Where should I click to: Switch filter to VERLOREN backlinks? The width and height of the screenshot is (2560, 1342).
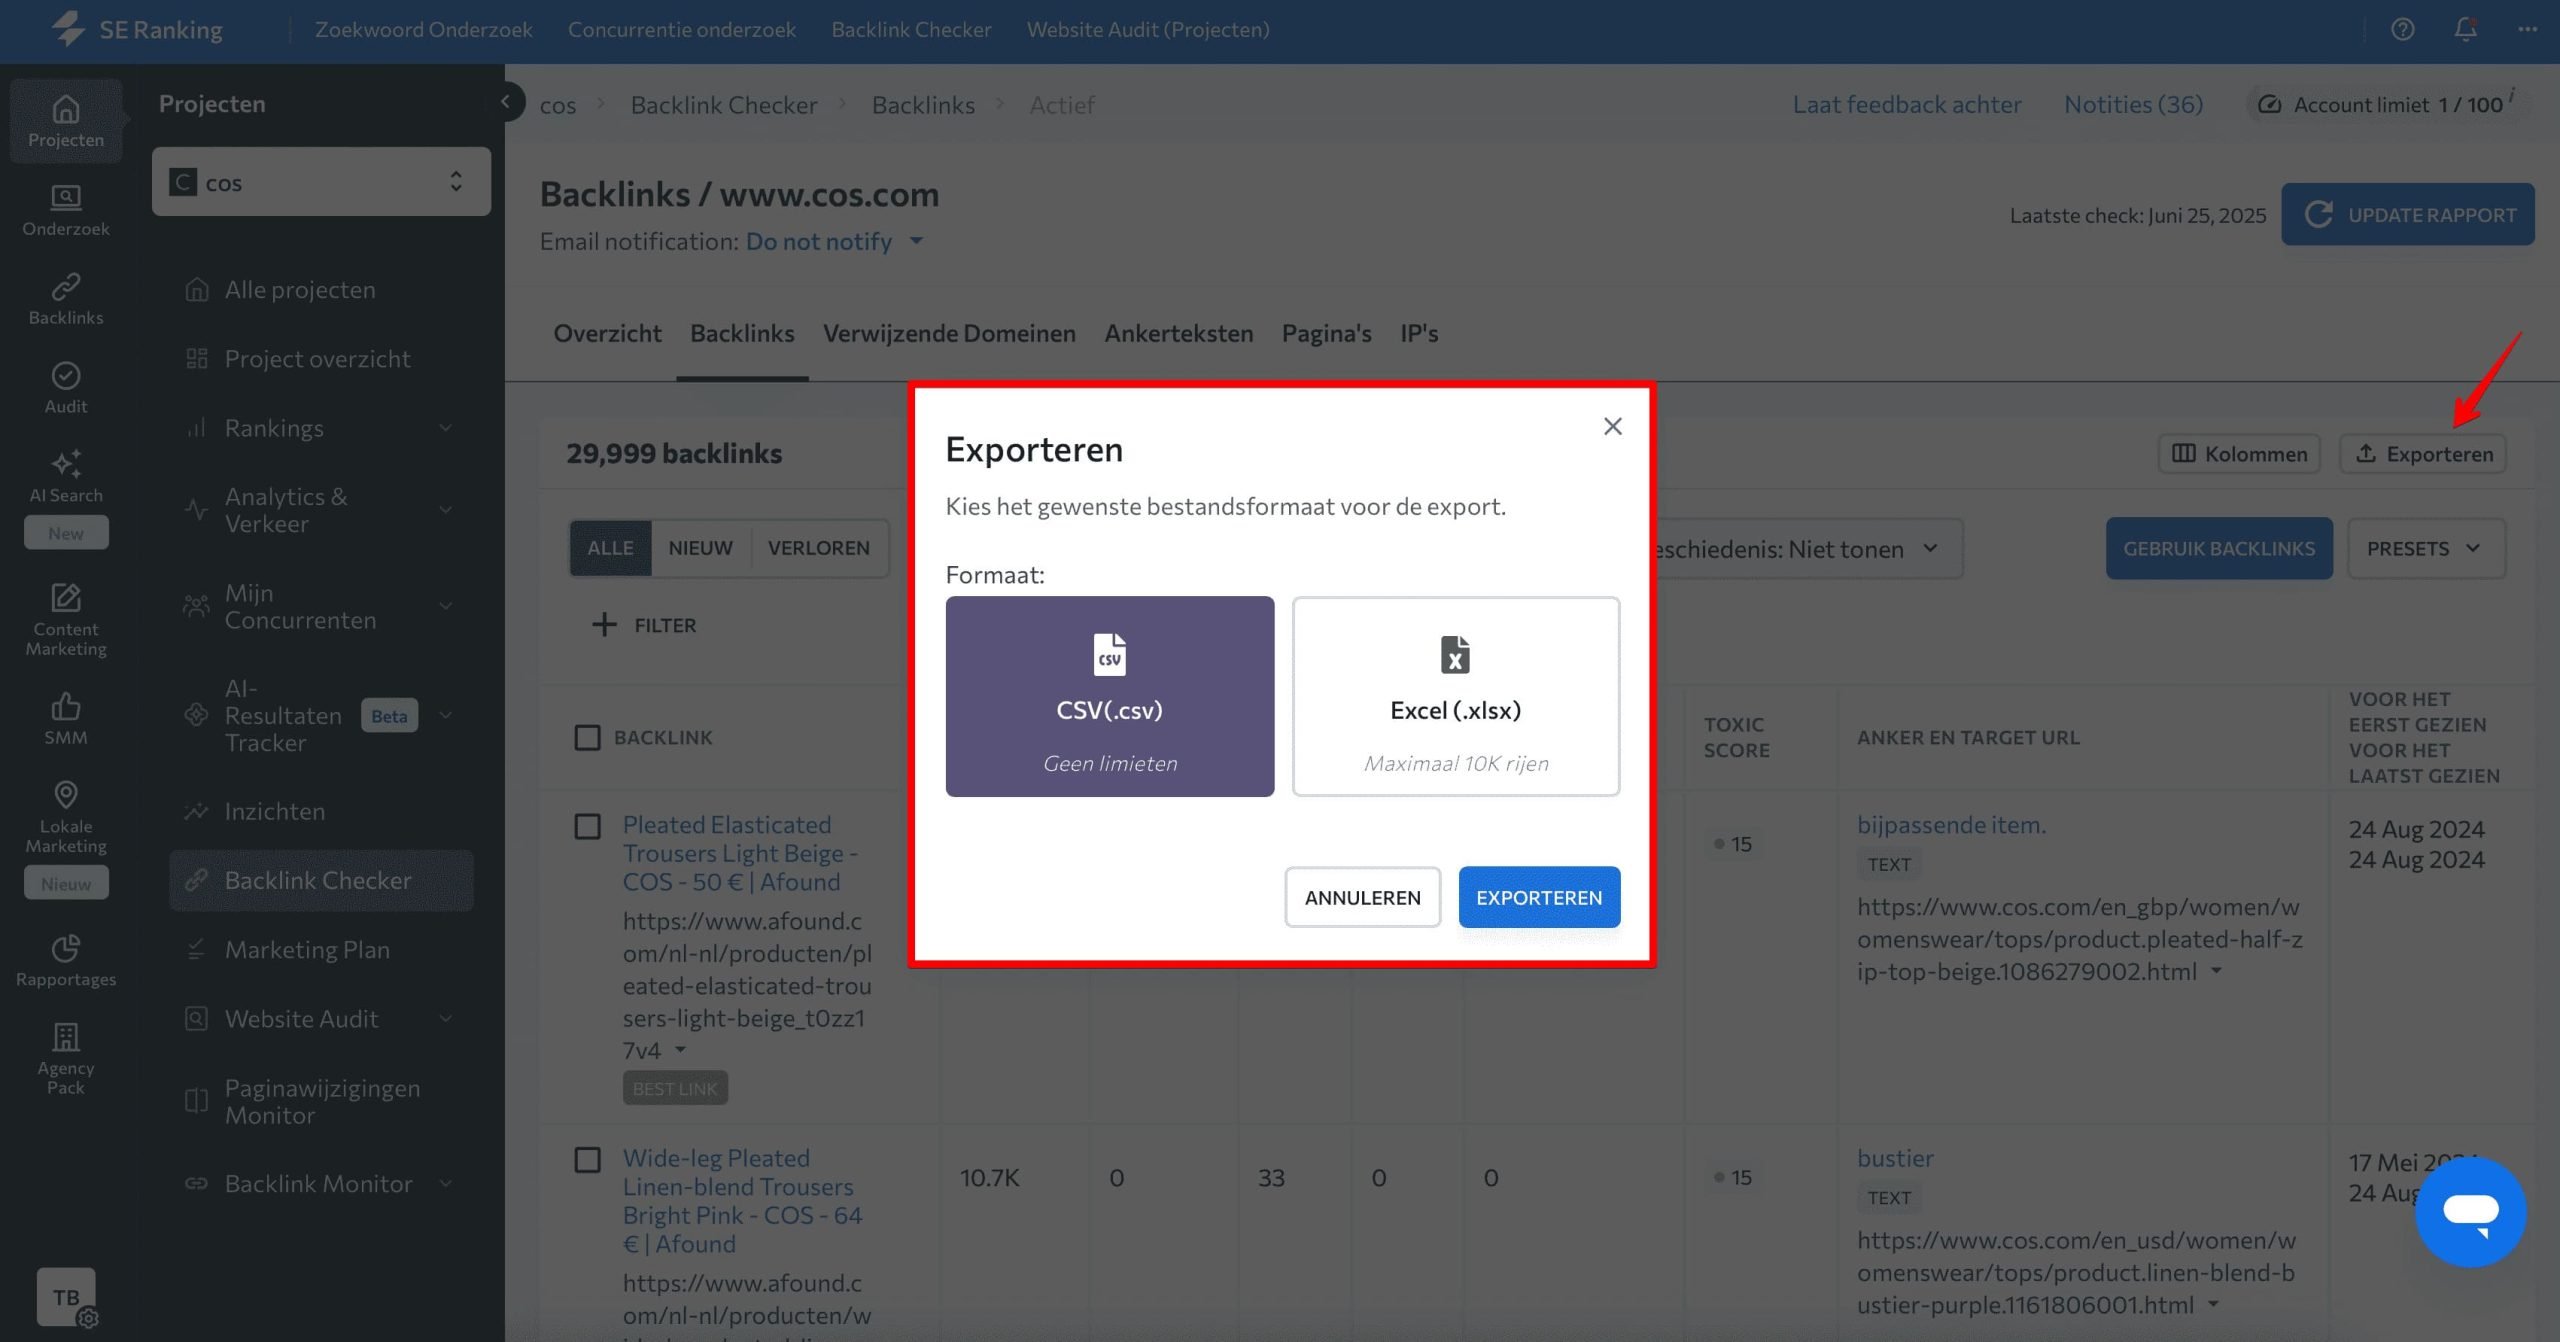(x=818, y=548)
